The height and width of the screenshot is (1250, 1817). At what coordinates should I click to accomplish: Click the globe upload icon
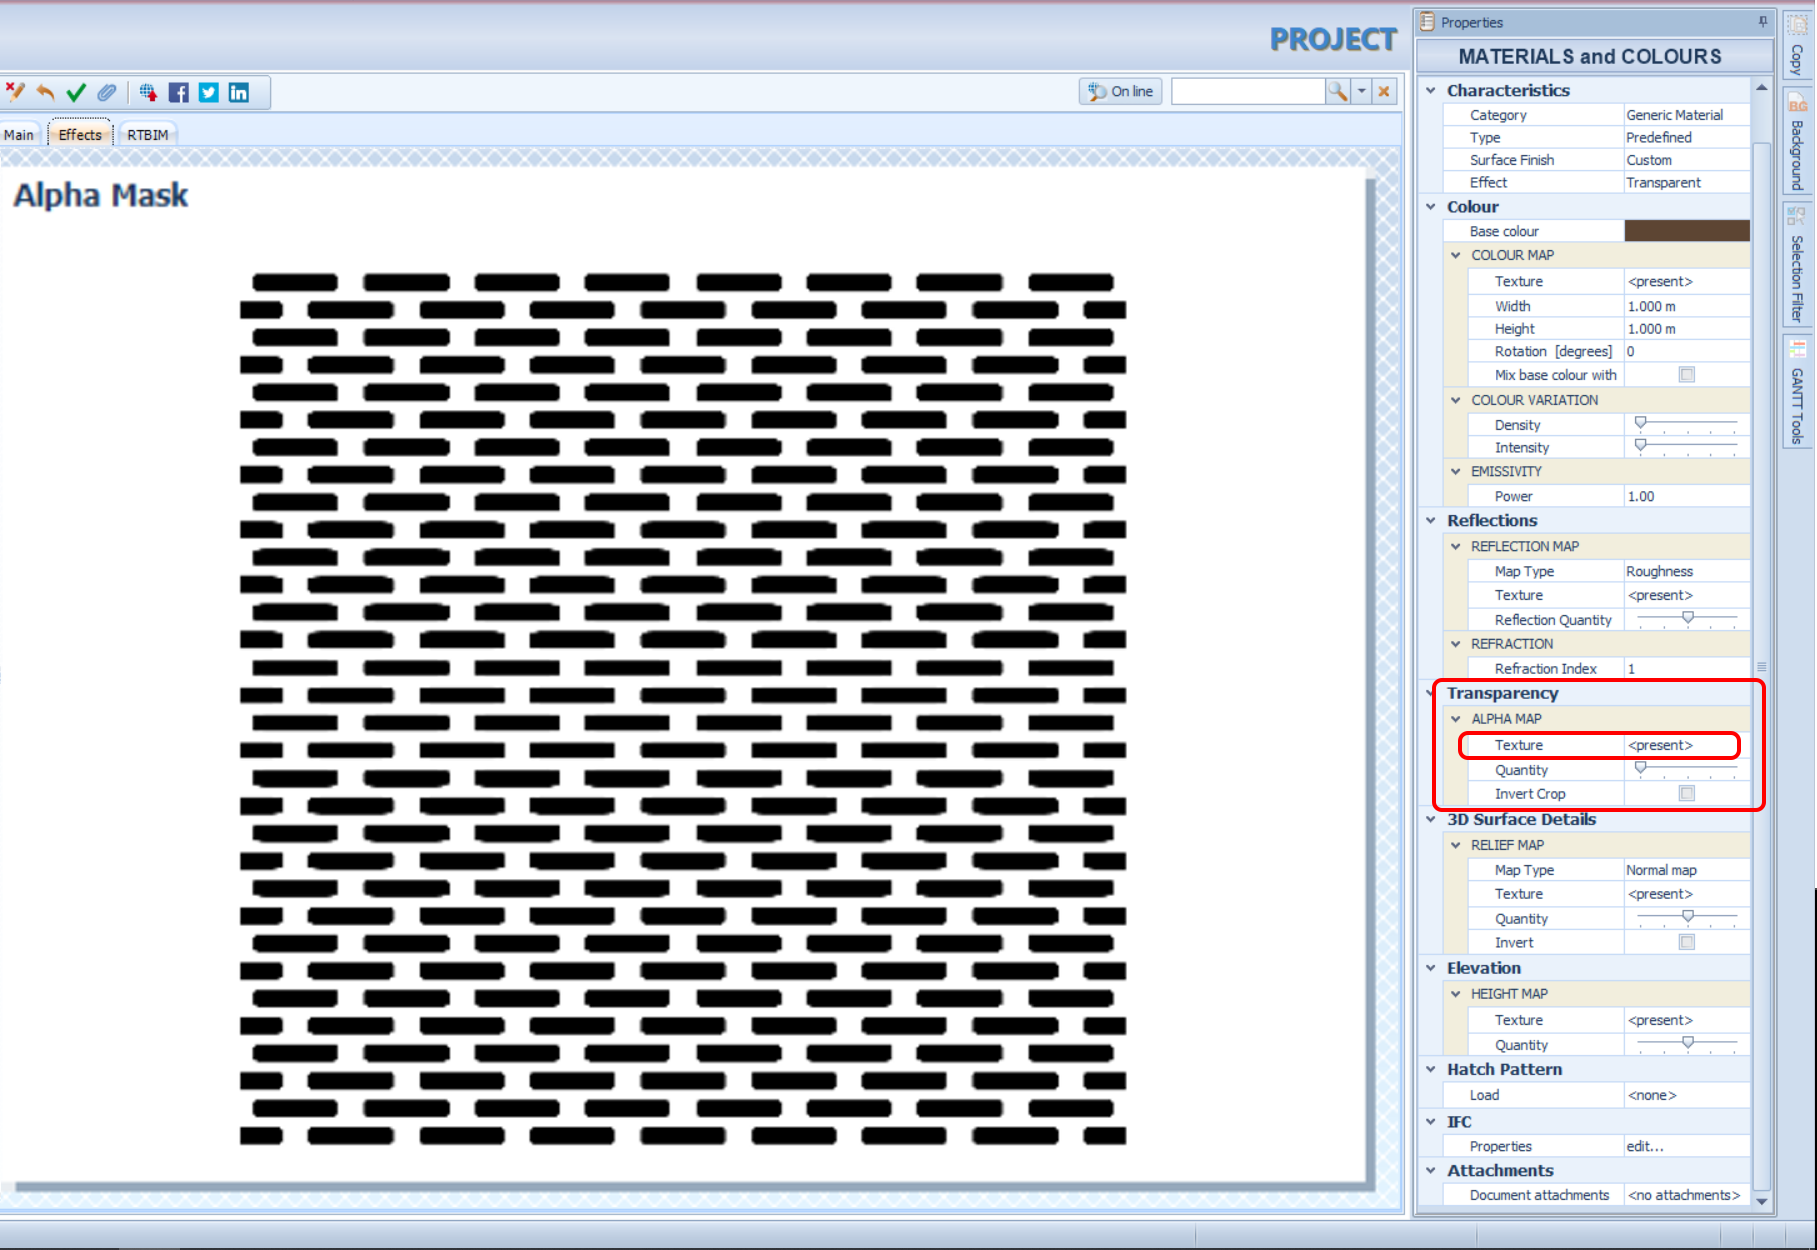tap(148, 92)
